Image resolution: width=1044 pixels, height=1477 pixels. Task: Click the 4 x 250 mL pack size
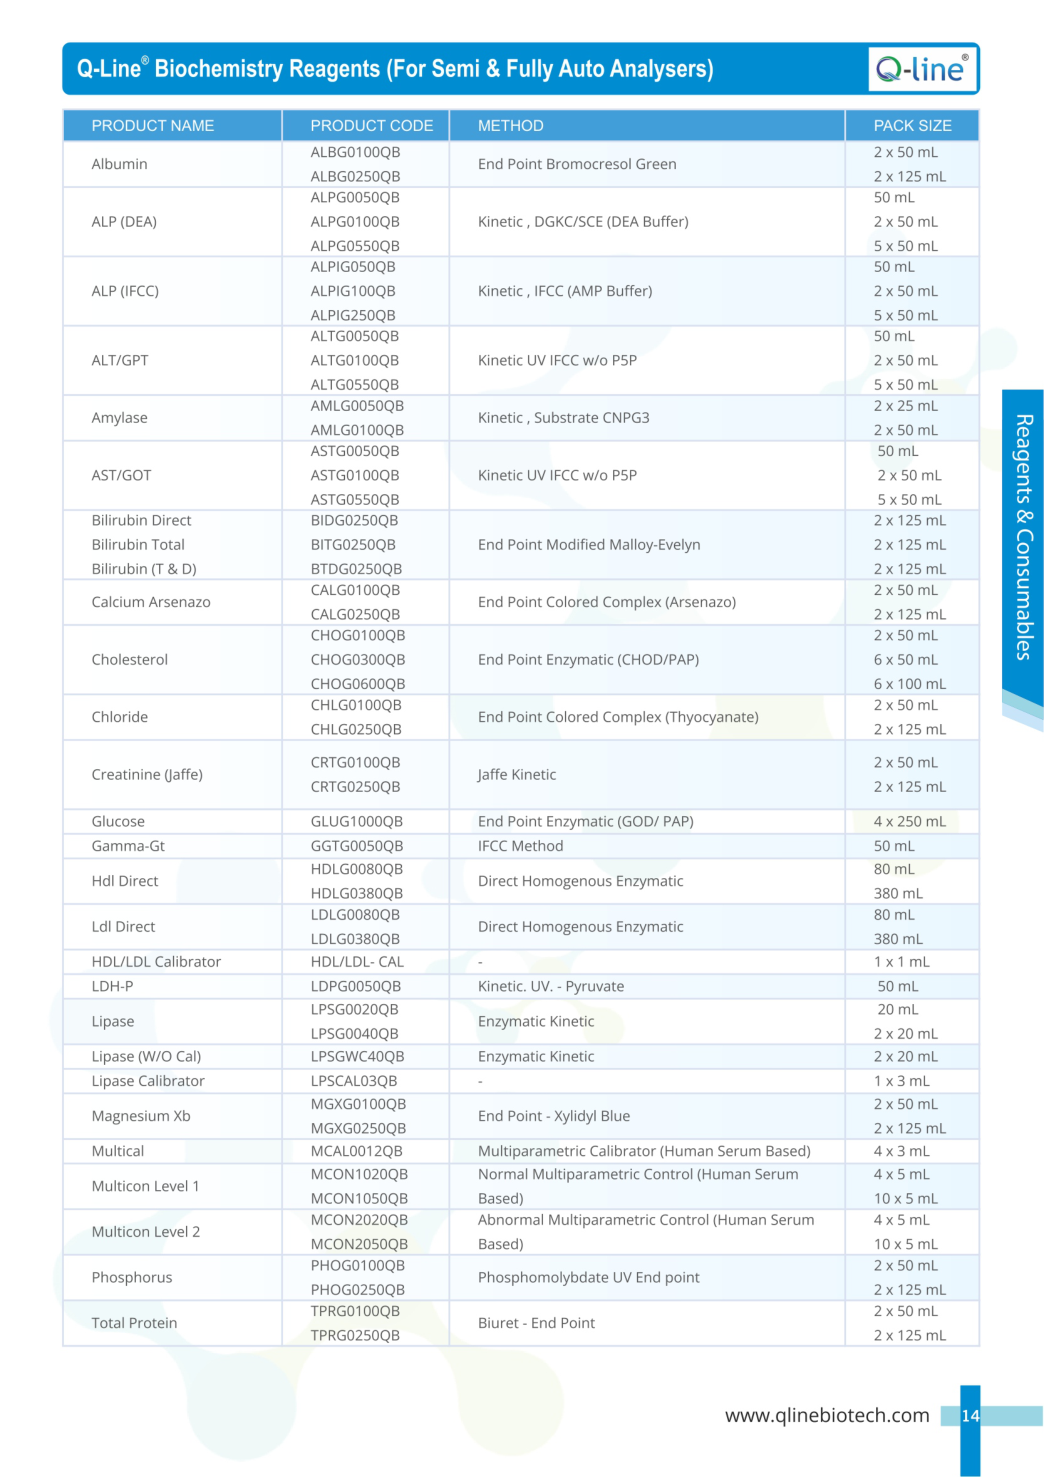[x=909, y=821]
